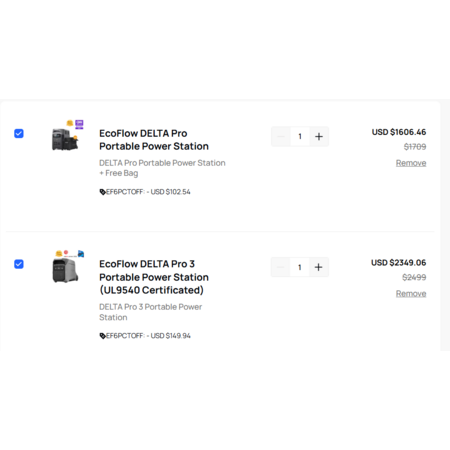This screenshot has width=450, height=450.
Task: Open EcoFlow DELTA Pro Portable Power Station title
Action: pos(154,140)
